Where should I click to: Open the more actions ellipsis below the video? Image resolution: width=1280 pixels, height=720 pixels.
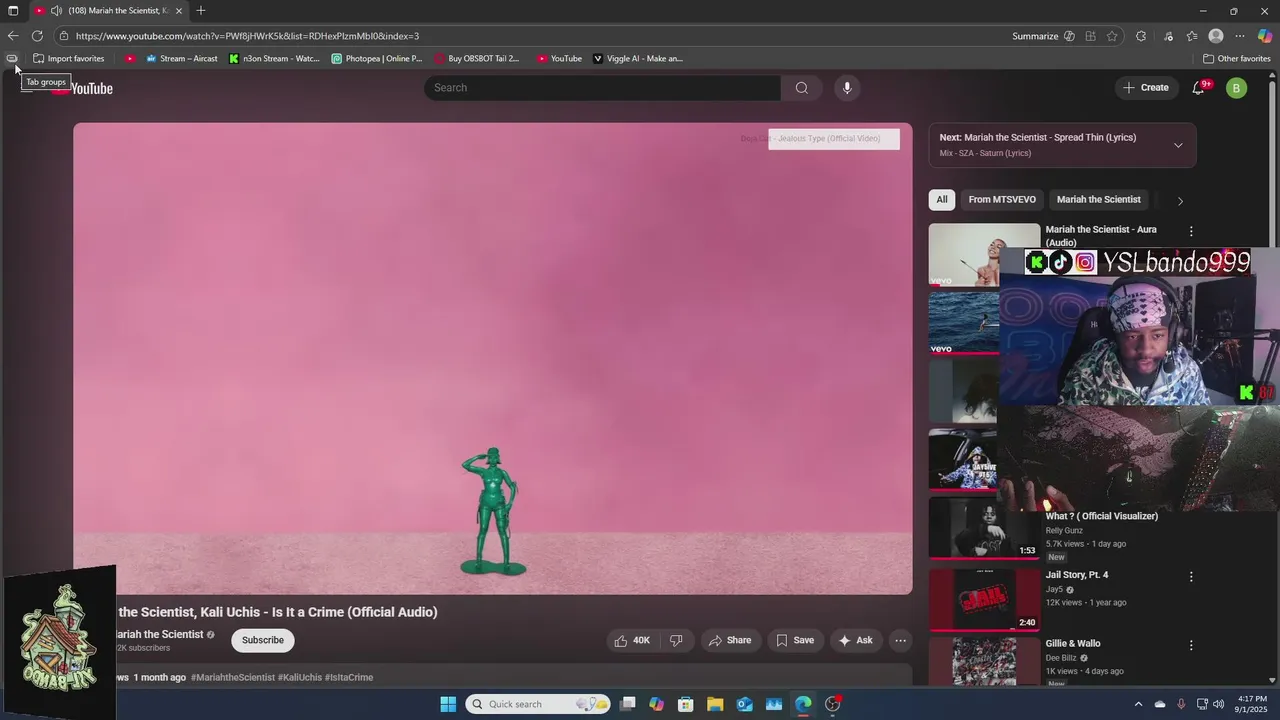900,640
